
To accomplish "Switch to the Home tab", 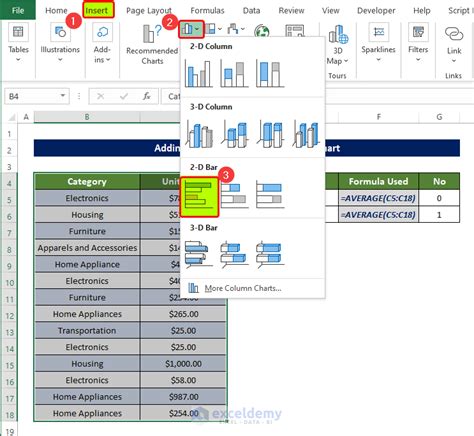I will pos(56,11).
